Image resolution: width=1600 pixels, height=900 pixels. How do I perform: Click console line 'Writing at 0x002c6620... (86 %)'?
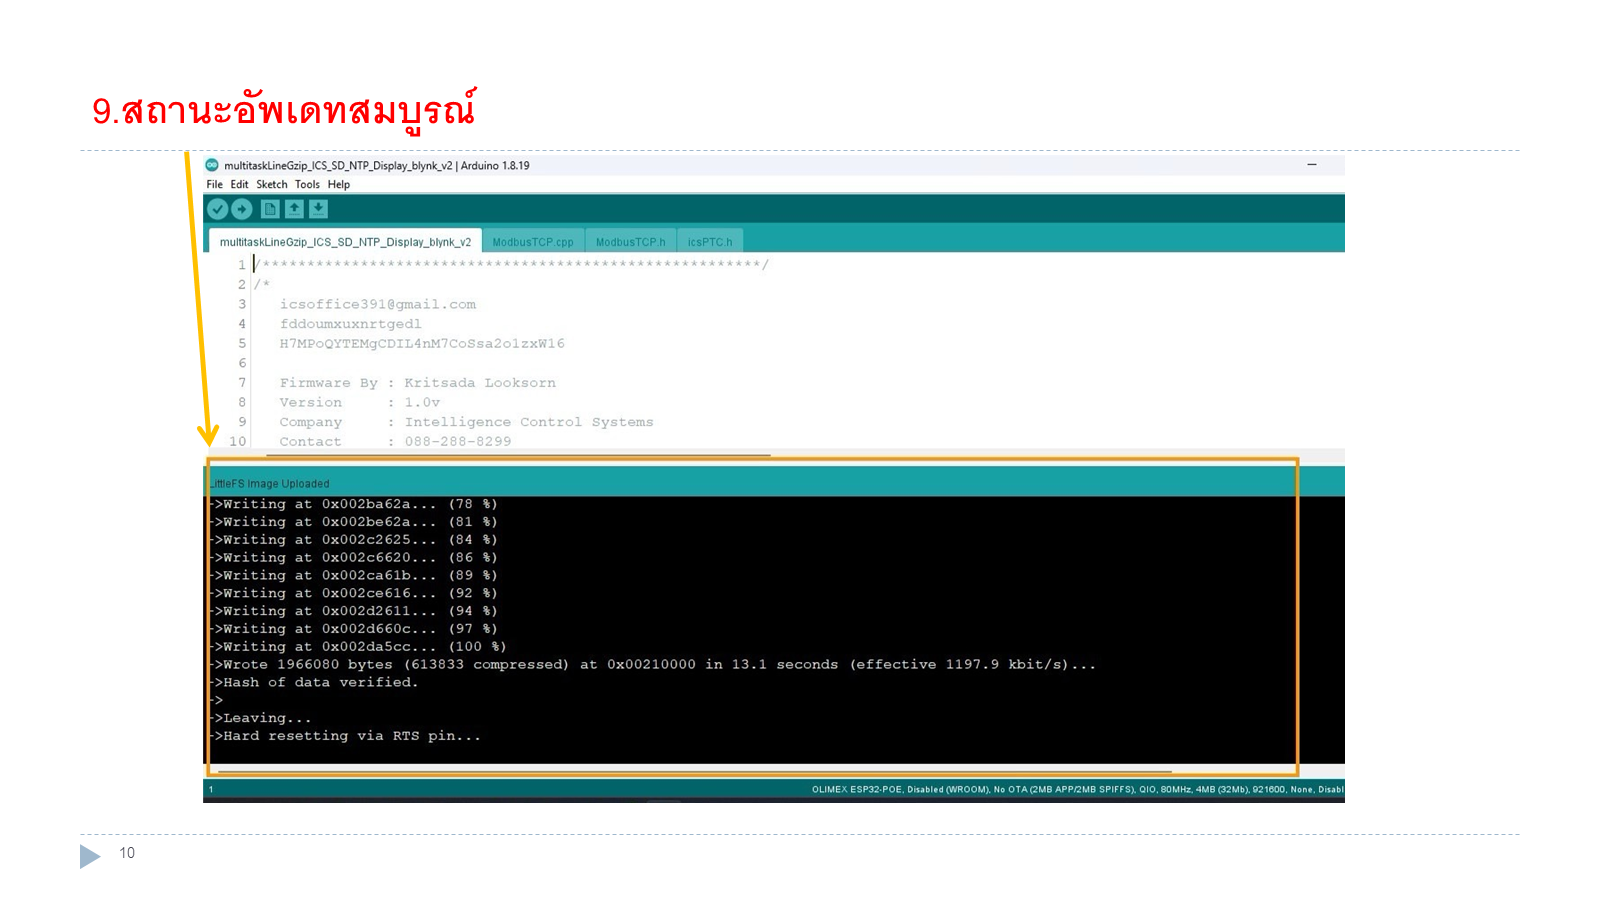(355, 558)
